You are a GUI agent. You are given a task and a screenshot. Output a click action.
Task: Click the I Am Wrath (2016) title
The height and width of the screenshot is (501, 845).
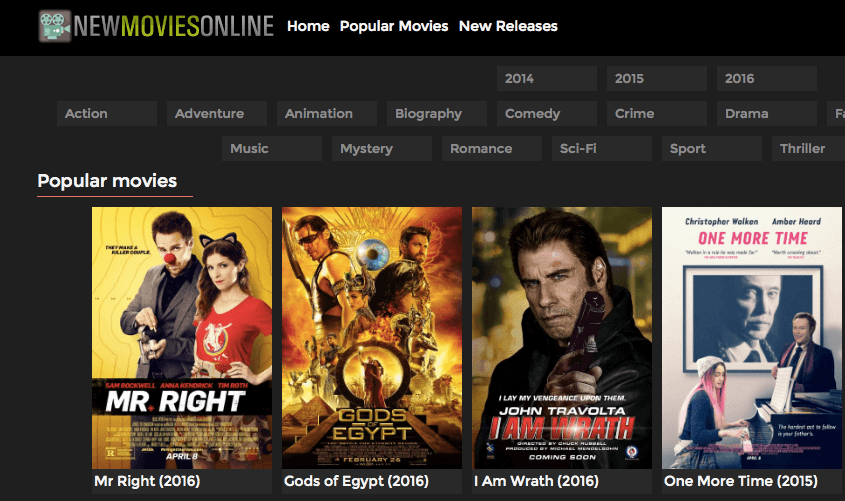[536, 481]
